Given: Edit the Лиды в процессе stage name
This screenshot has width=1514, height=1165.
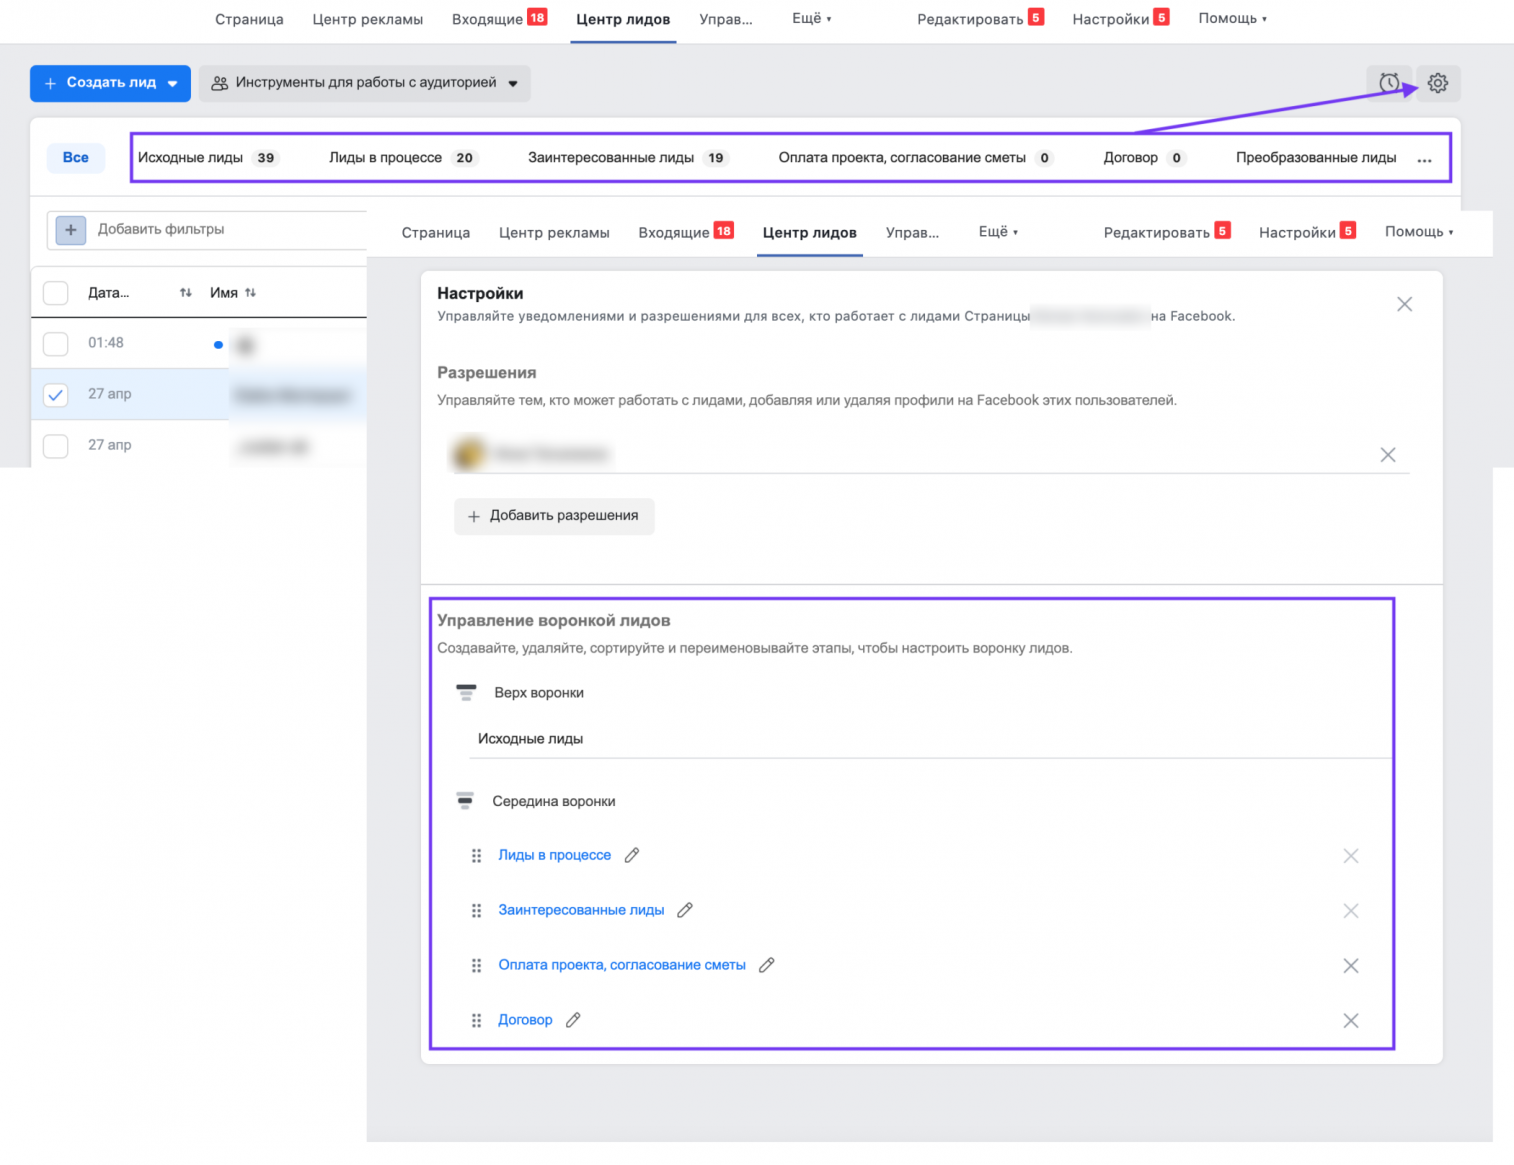Looking at the screenshot, I should pyautogui.click(x=632, y=855).
